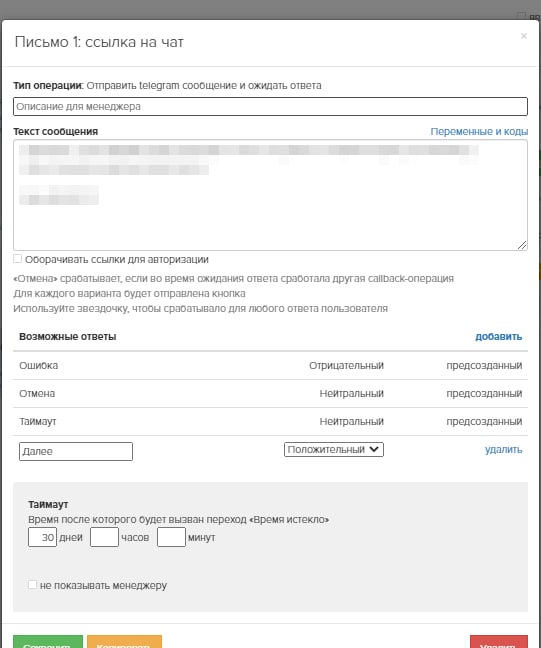Viewport: 541px width, 648px height.
Task: Click the timeout часов field
Action: (105, 537)
